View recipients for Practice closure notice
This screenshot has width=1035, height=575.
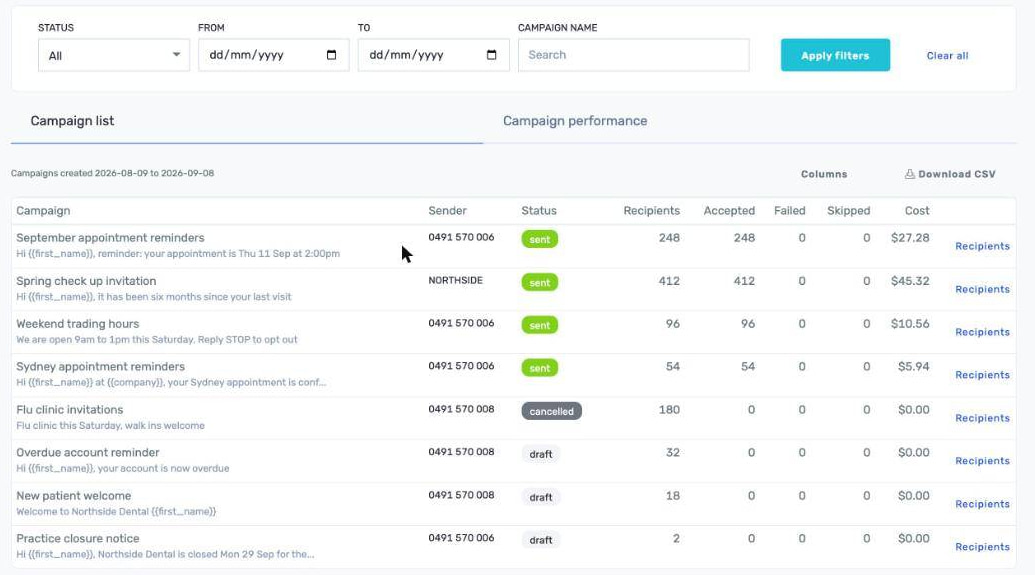pyautogui.click(x=982, y=547)
